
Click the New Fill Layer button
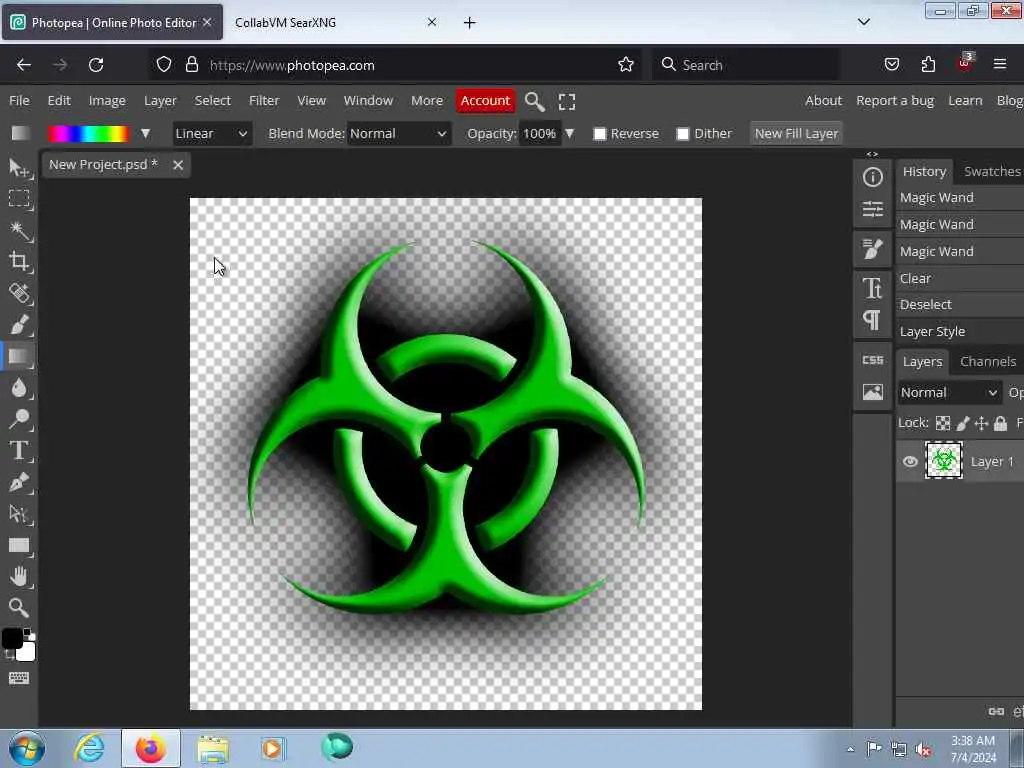[x=796, y=134]
